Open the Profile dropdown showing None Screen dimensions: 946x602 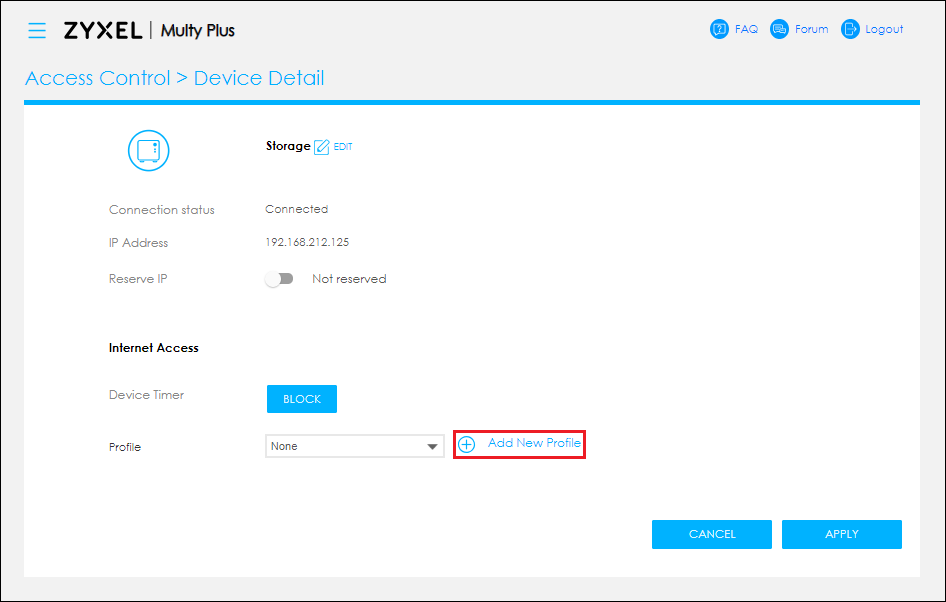[x=355, y=446]
